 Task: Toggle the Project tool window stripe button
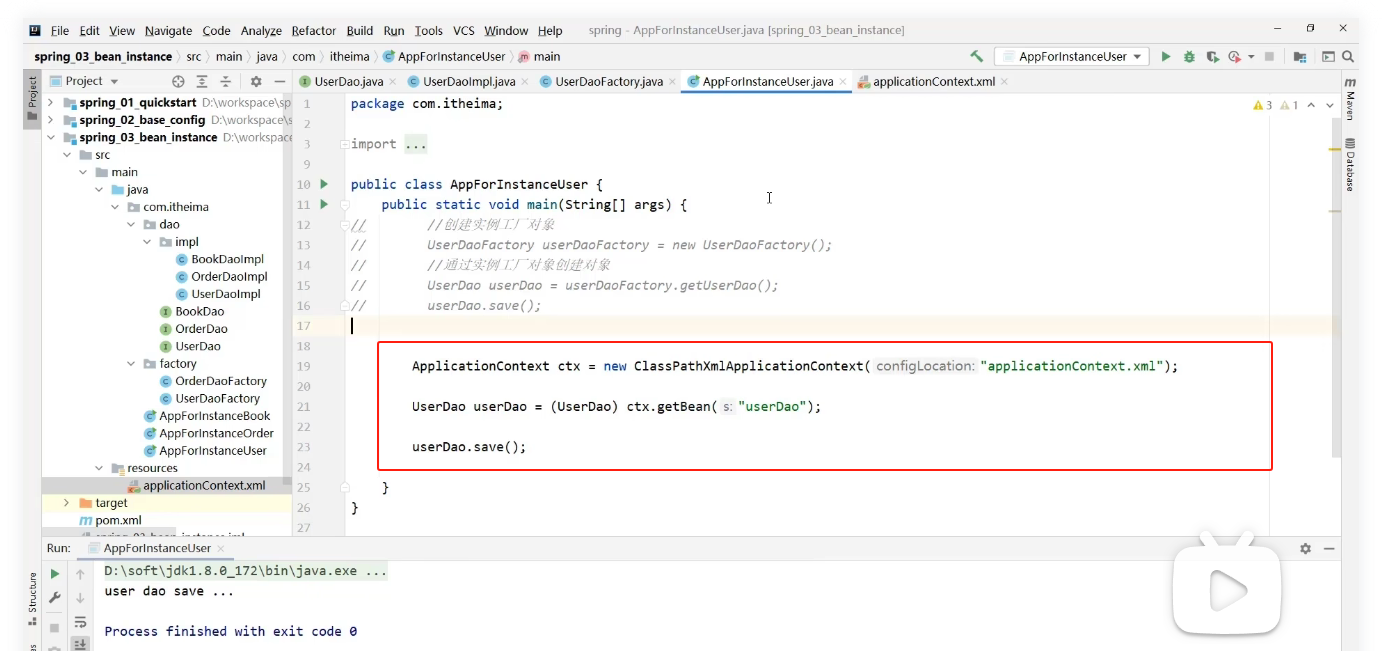pyautogui.click(x=32, y=99)
